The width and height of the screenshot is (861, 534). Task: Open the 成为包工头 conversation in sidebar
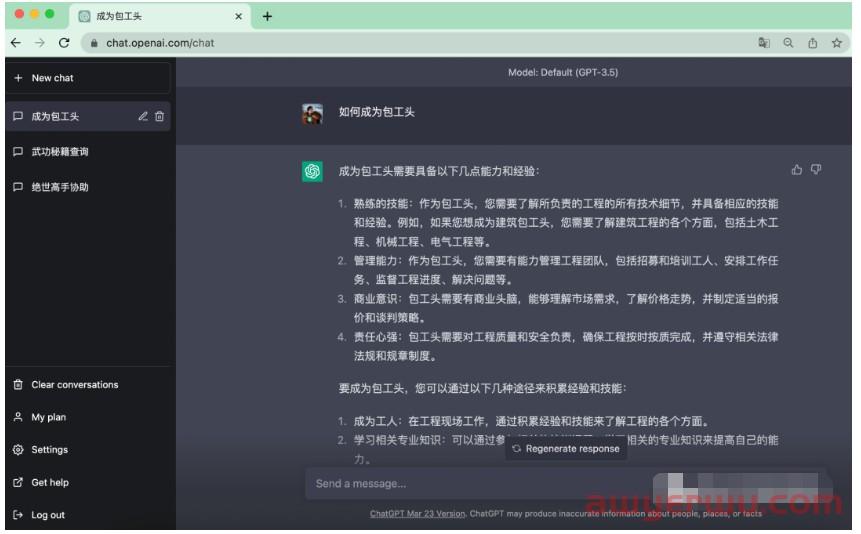(88, 116)
